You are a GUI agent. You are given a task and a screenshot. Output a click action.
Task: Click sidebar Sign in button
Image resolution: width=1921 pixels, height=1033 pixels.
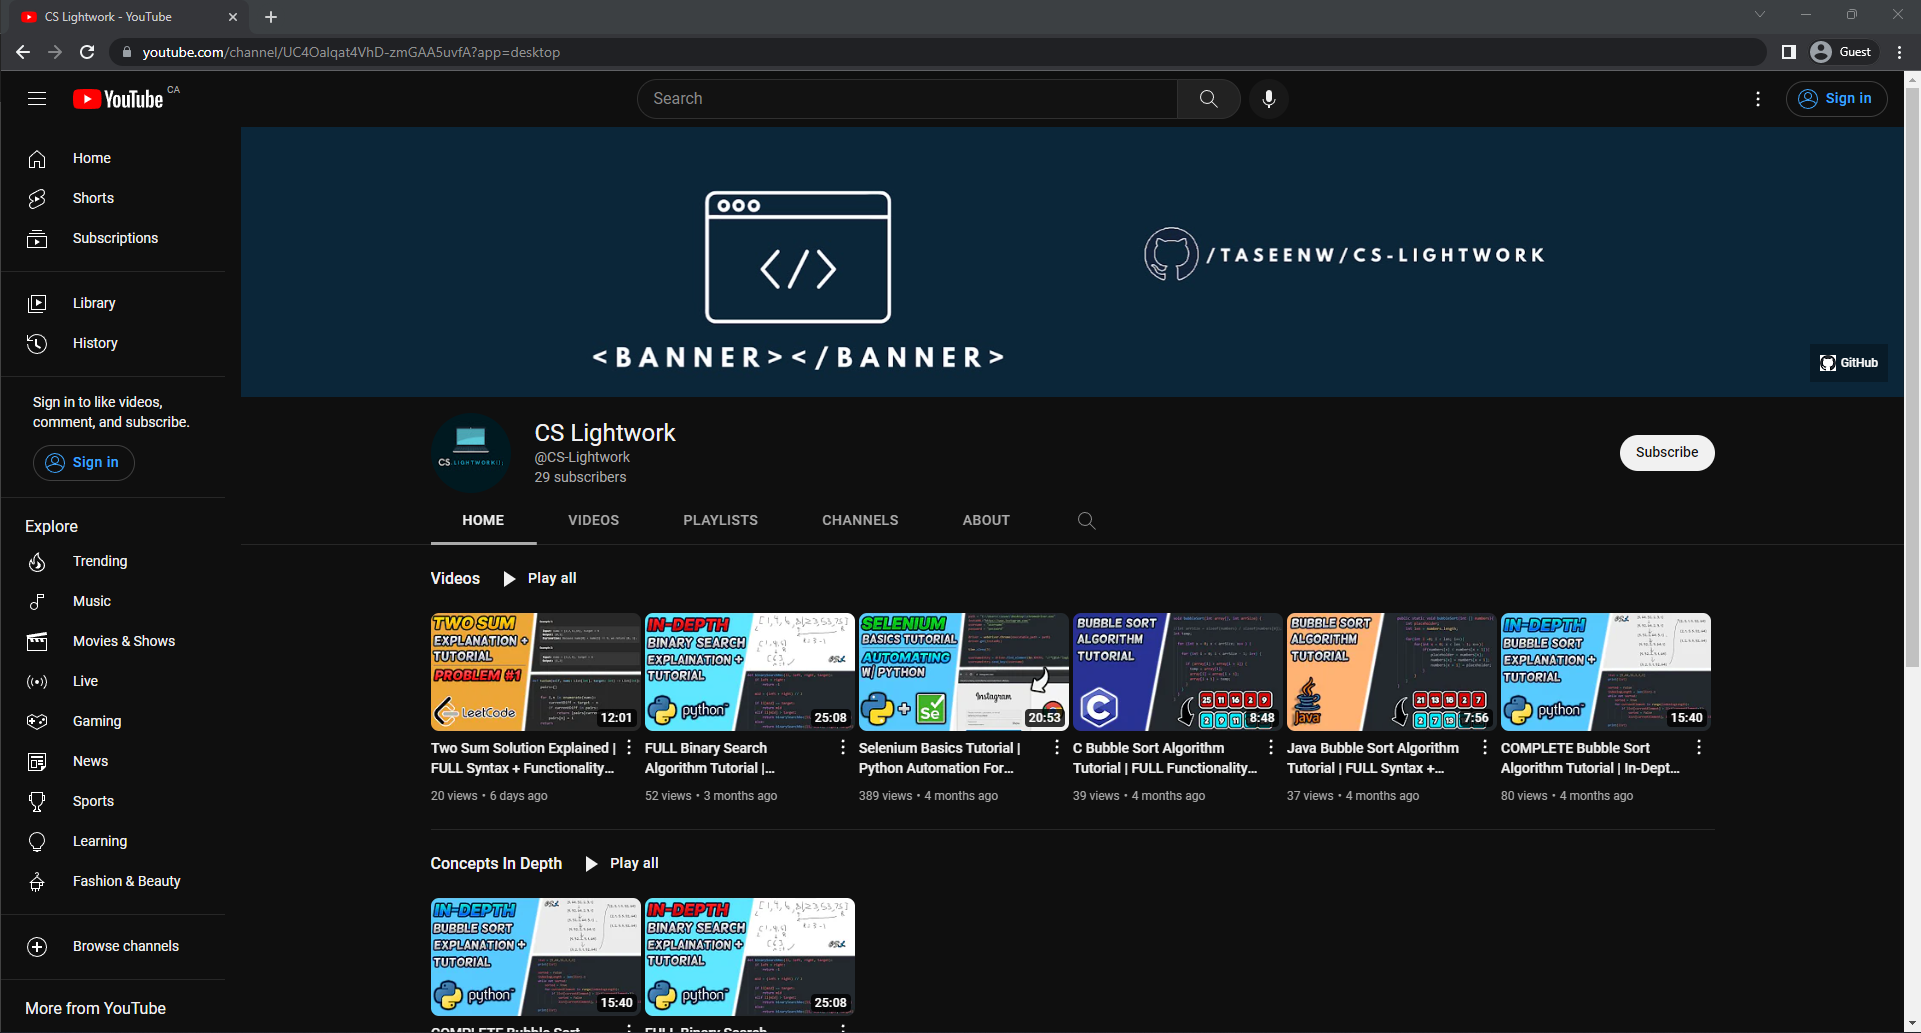coord(84,462)
